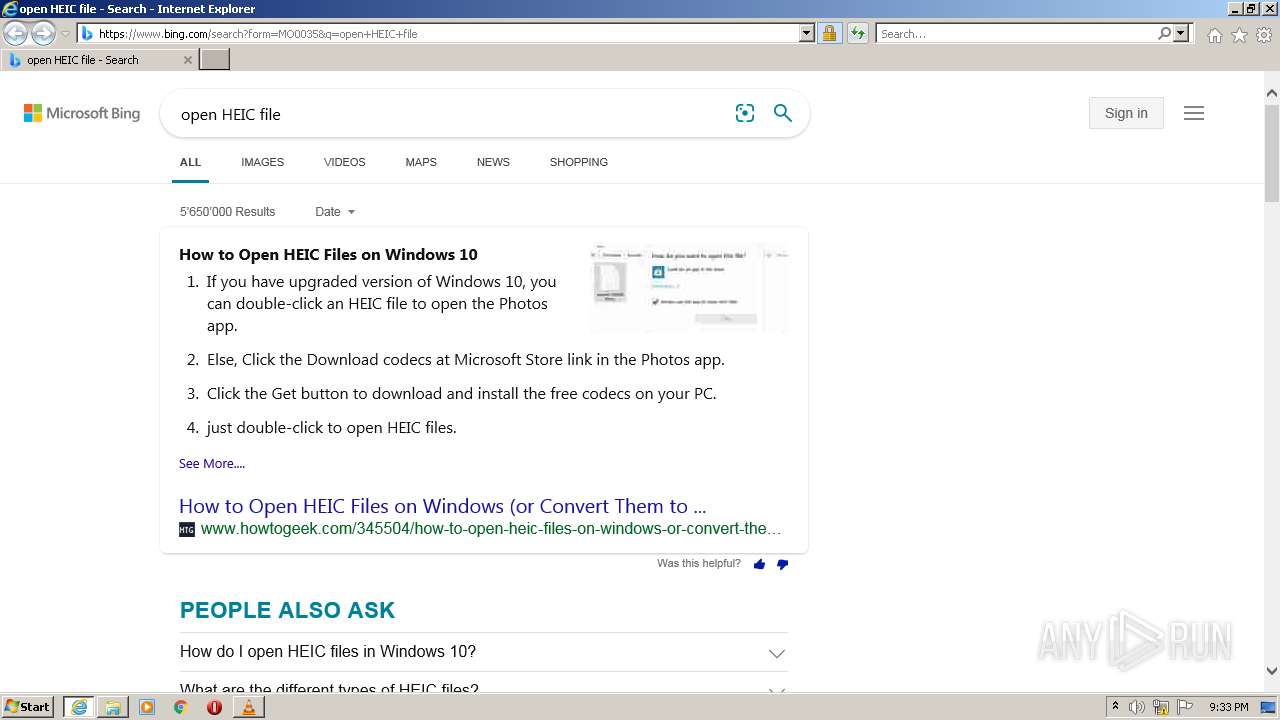Screen dimensions: 1280x720
Task: Open Bing visual search camera icon
Action: point(745,113)
